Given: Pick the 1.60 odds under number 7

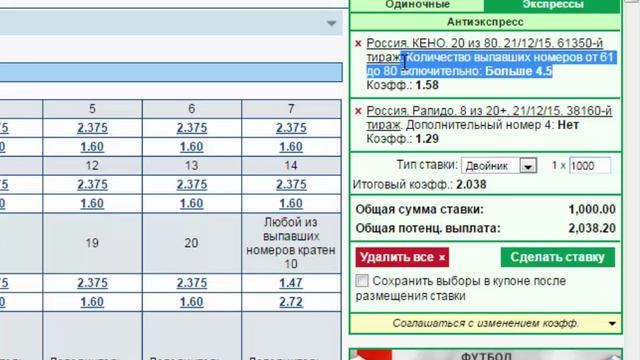Looking at the screenshot, I should pyautogui.click(x=291, y=147).
